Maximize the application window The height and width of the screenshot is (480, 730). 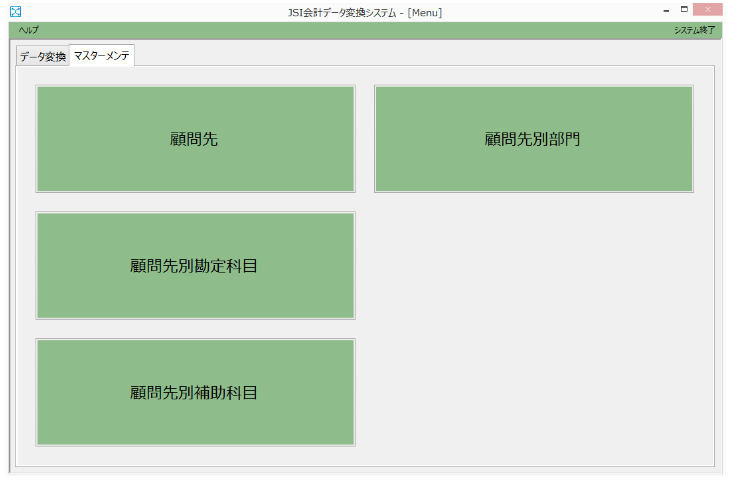point(684,10)
